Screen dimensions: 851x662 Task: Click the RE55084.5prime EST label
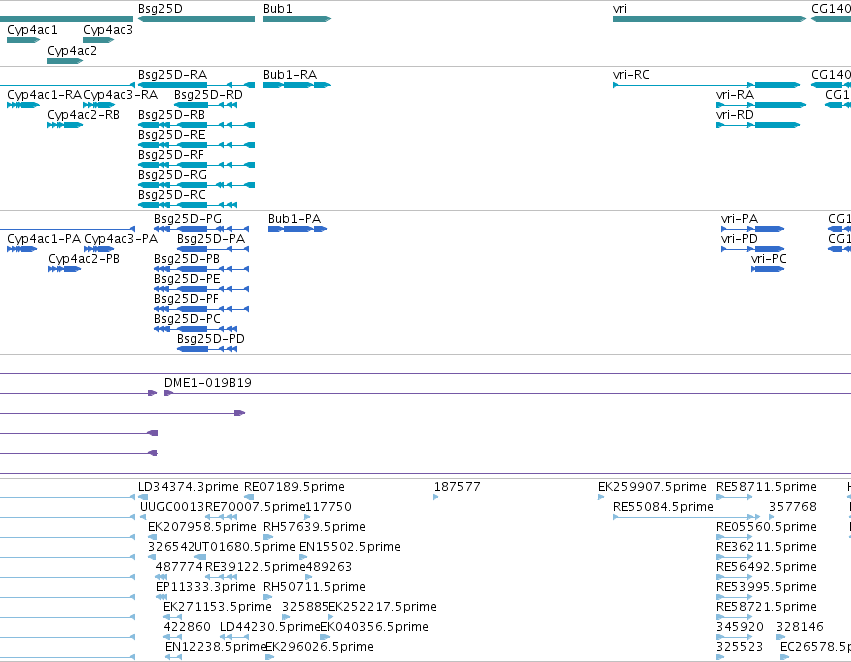[663, 507]
